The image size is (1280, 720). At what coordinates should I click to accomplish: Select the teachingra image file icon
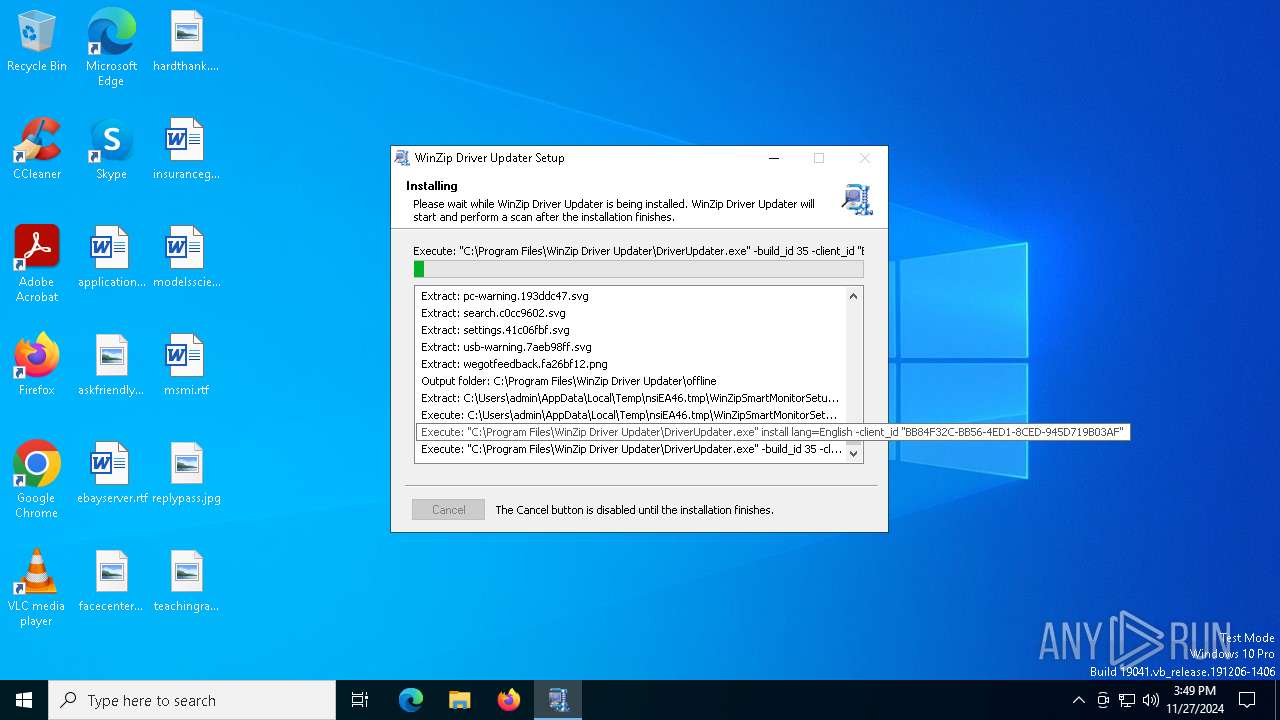point(186,581)
